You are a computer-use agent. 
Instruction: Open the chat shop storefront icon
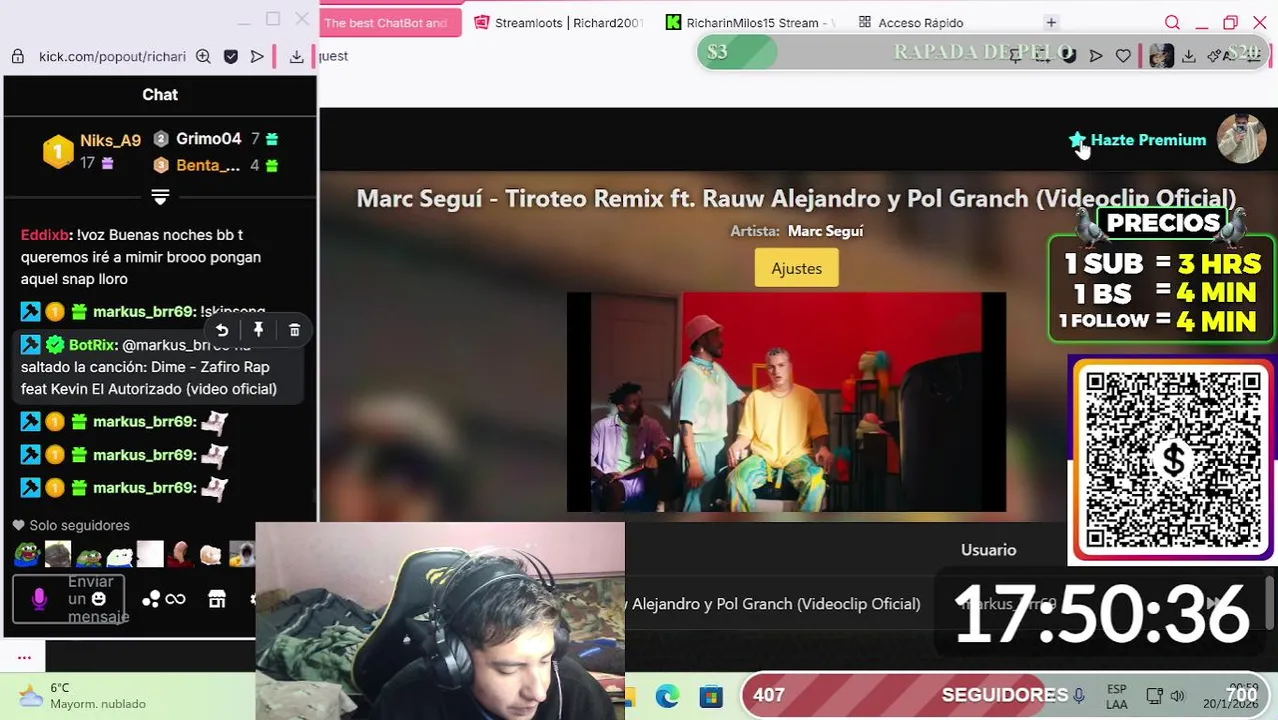(x=217, y=599)
